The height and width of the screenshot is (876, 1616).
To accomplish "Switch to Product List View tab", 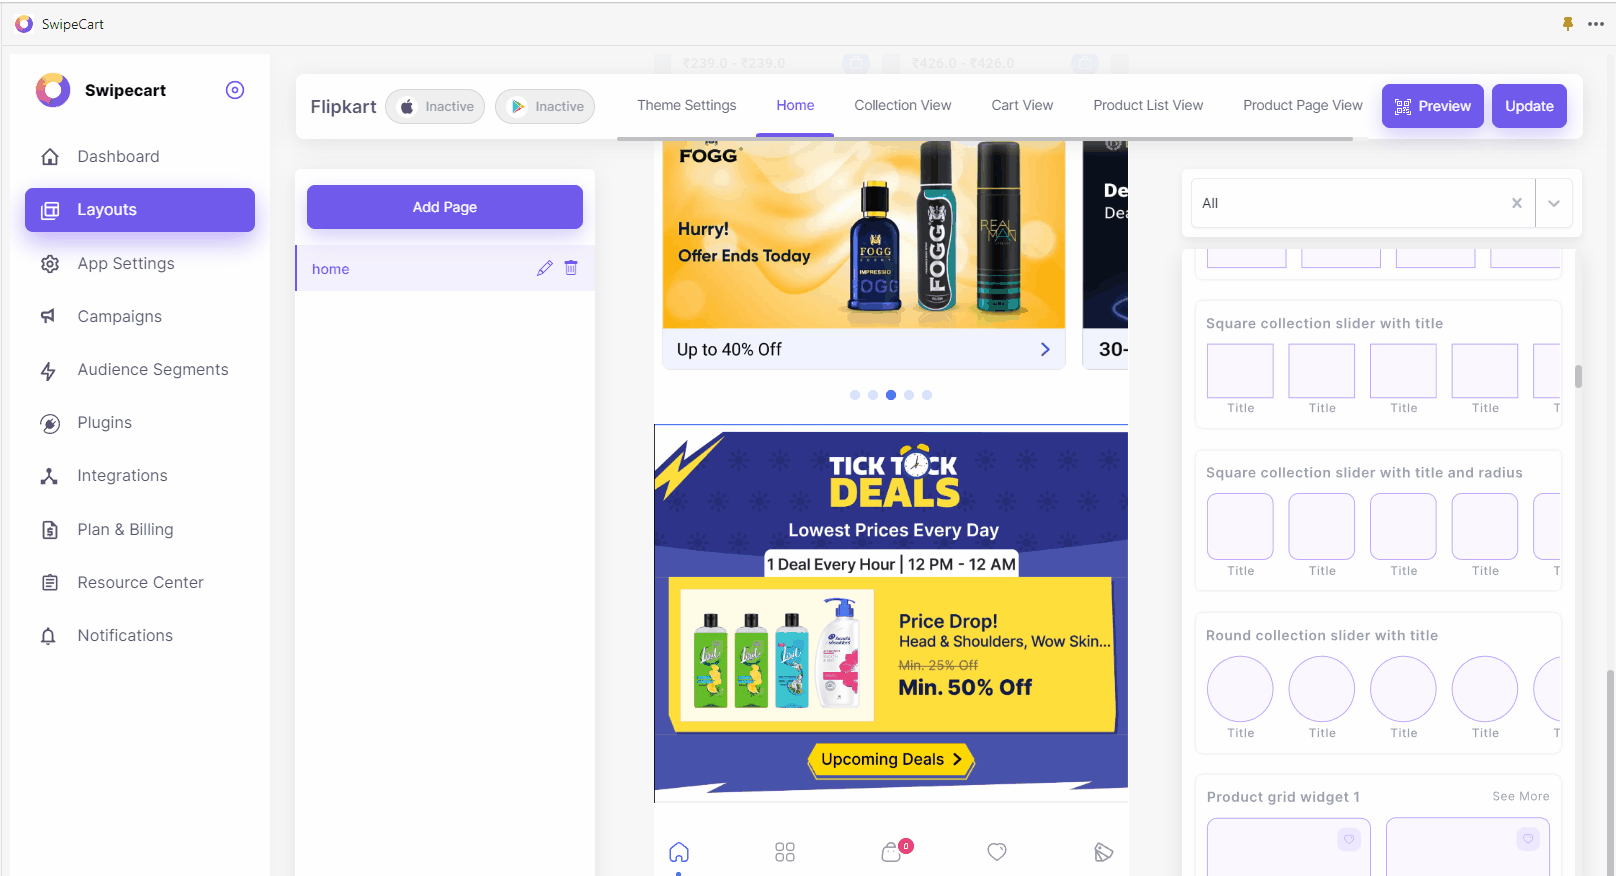I will (x=1148, y=106).
